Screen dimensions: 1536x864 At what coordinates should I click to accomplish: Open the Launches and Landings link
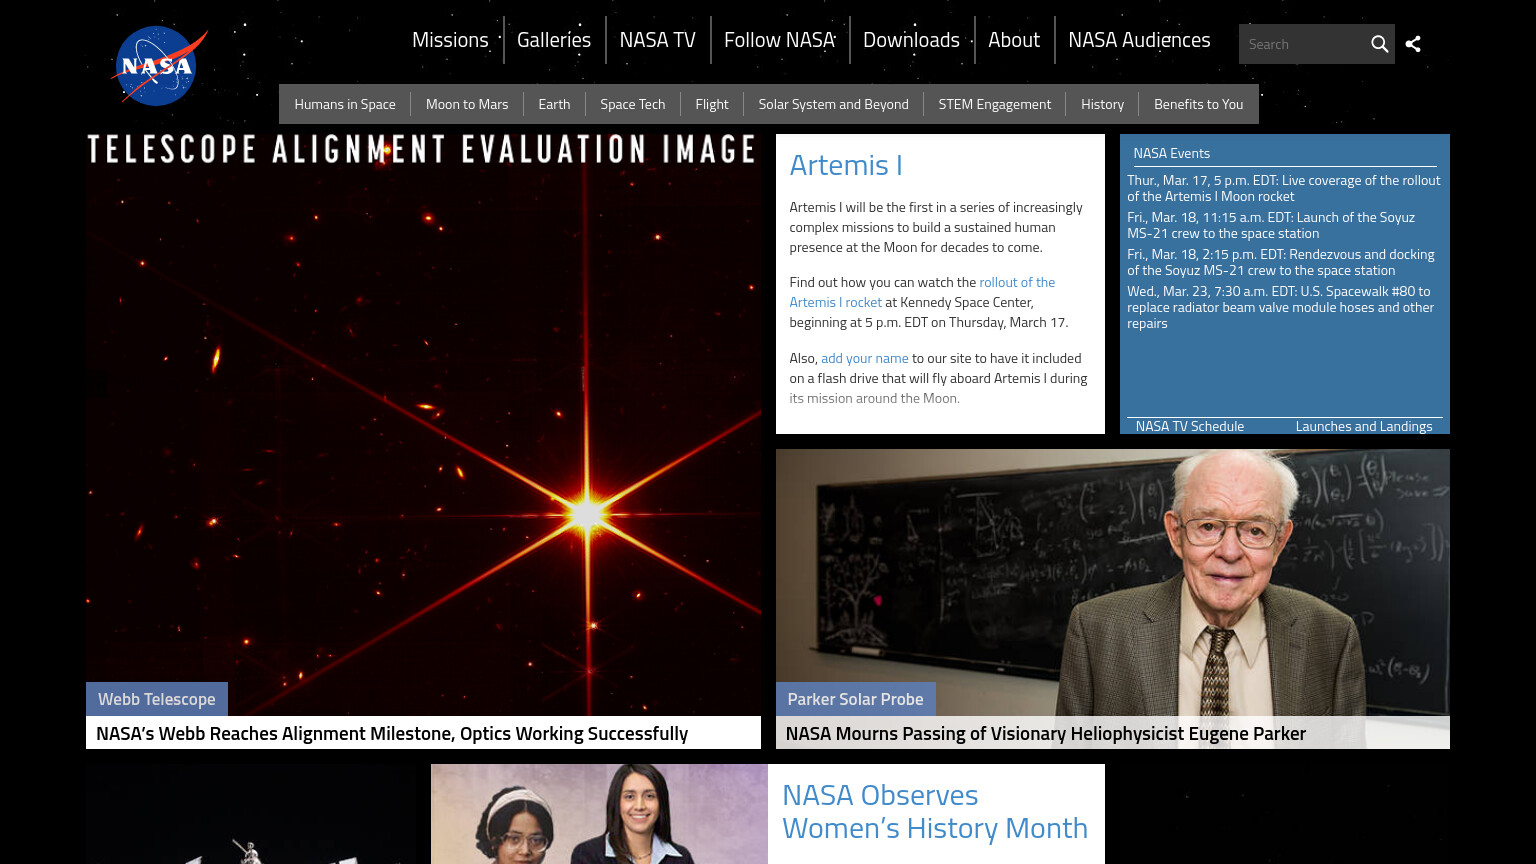[x=1364, y=426]
